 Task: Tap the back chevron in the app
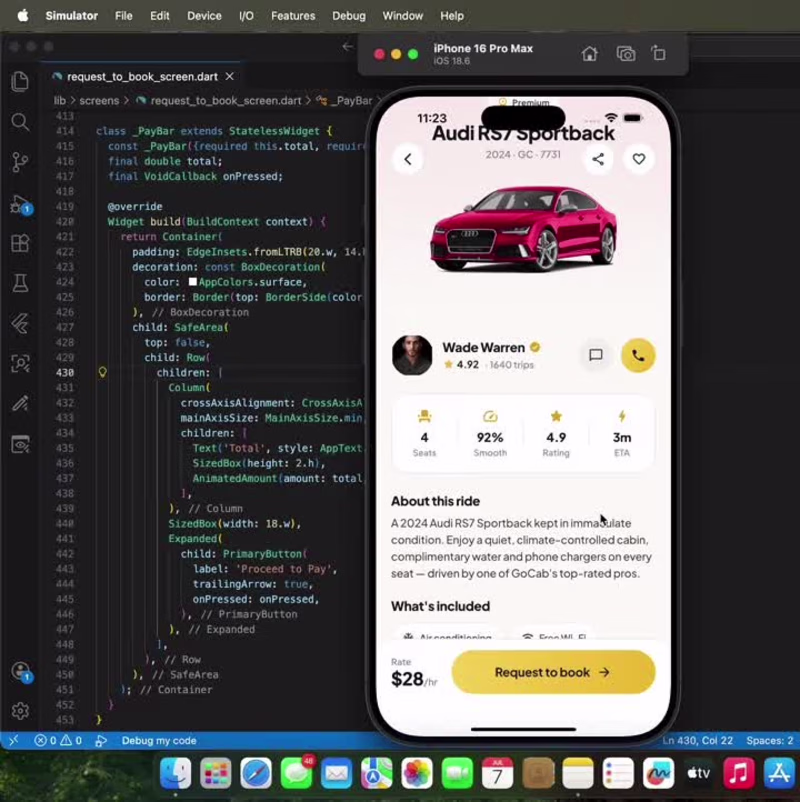tap(408, 159)
